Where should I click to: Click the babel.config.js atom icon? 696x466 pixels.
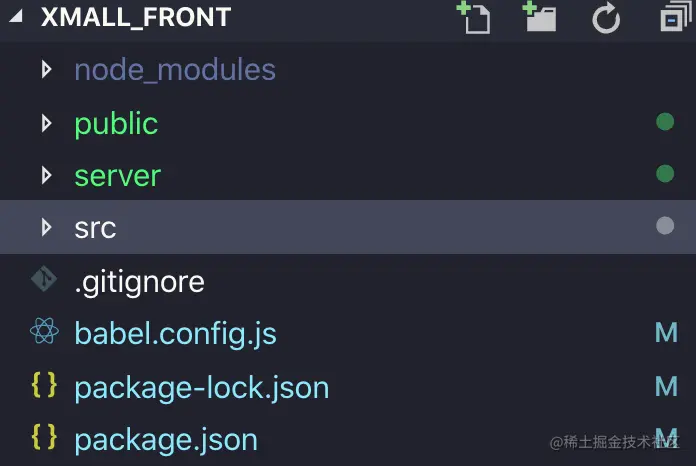[x=44, y=331]
